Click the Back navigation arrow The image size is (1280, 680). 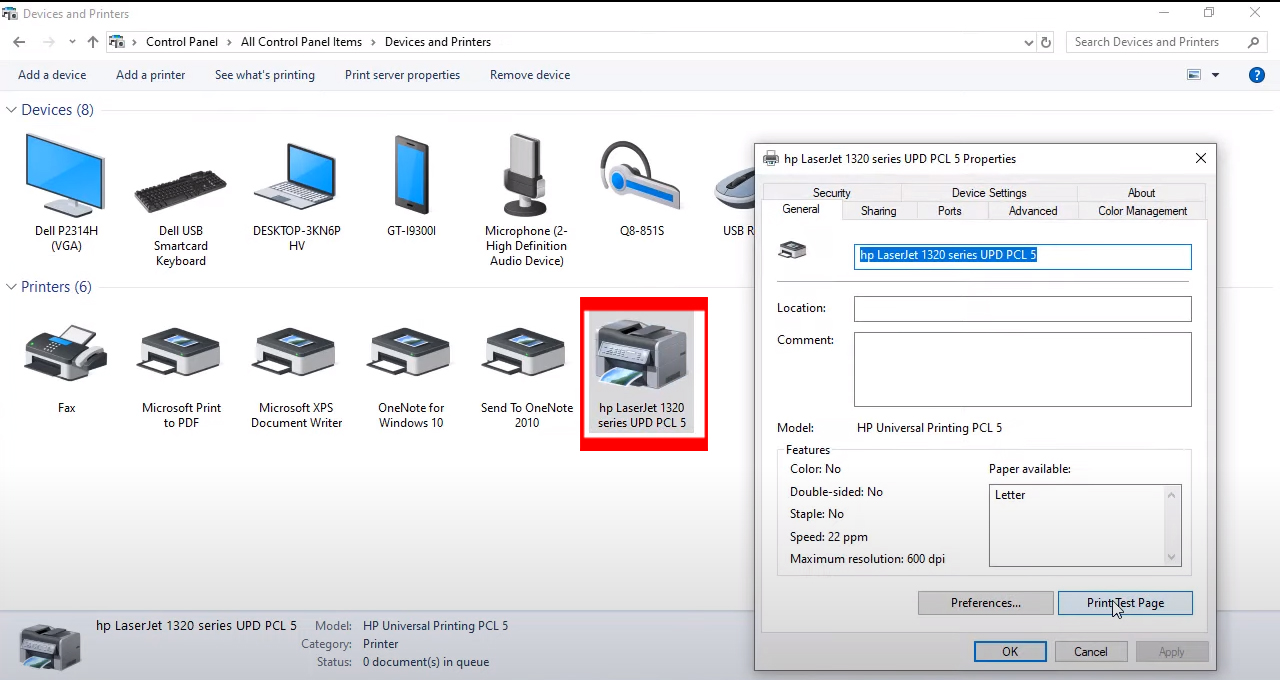tap(19, 42)
